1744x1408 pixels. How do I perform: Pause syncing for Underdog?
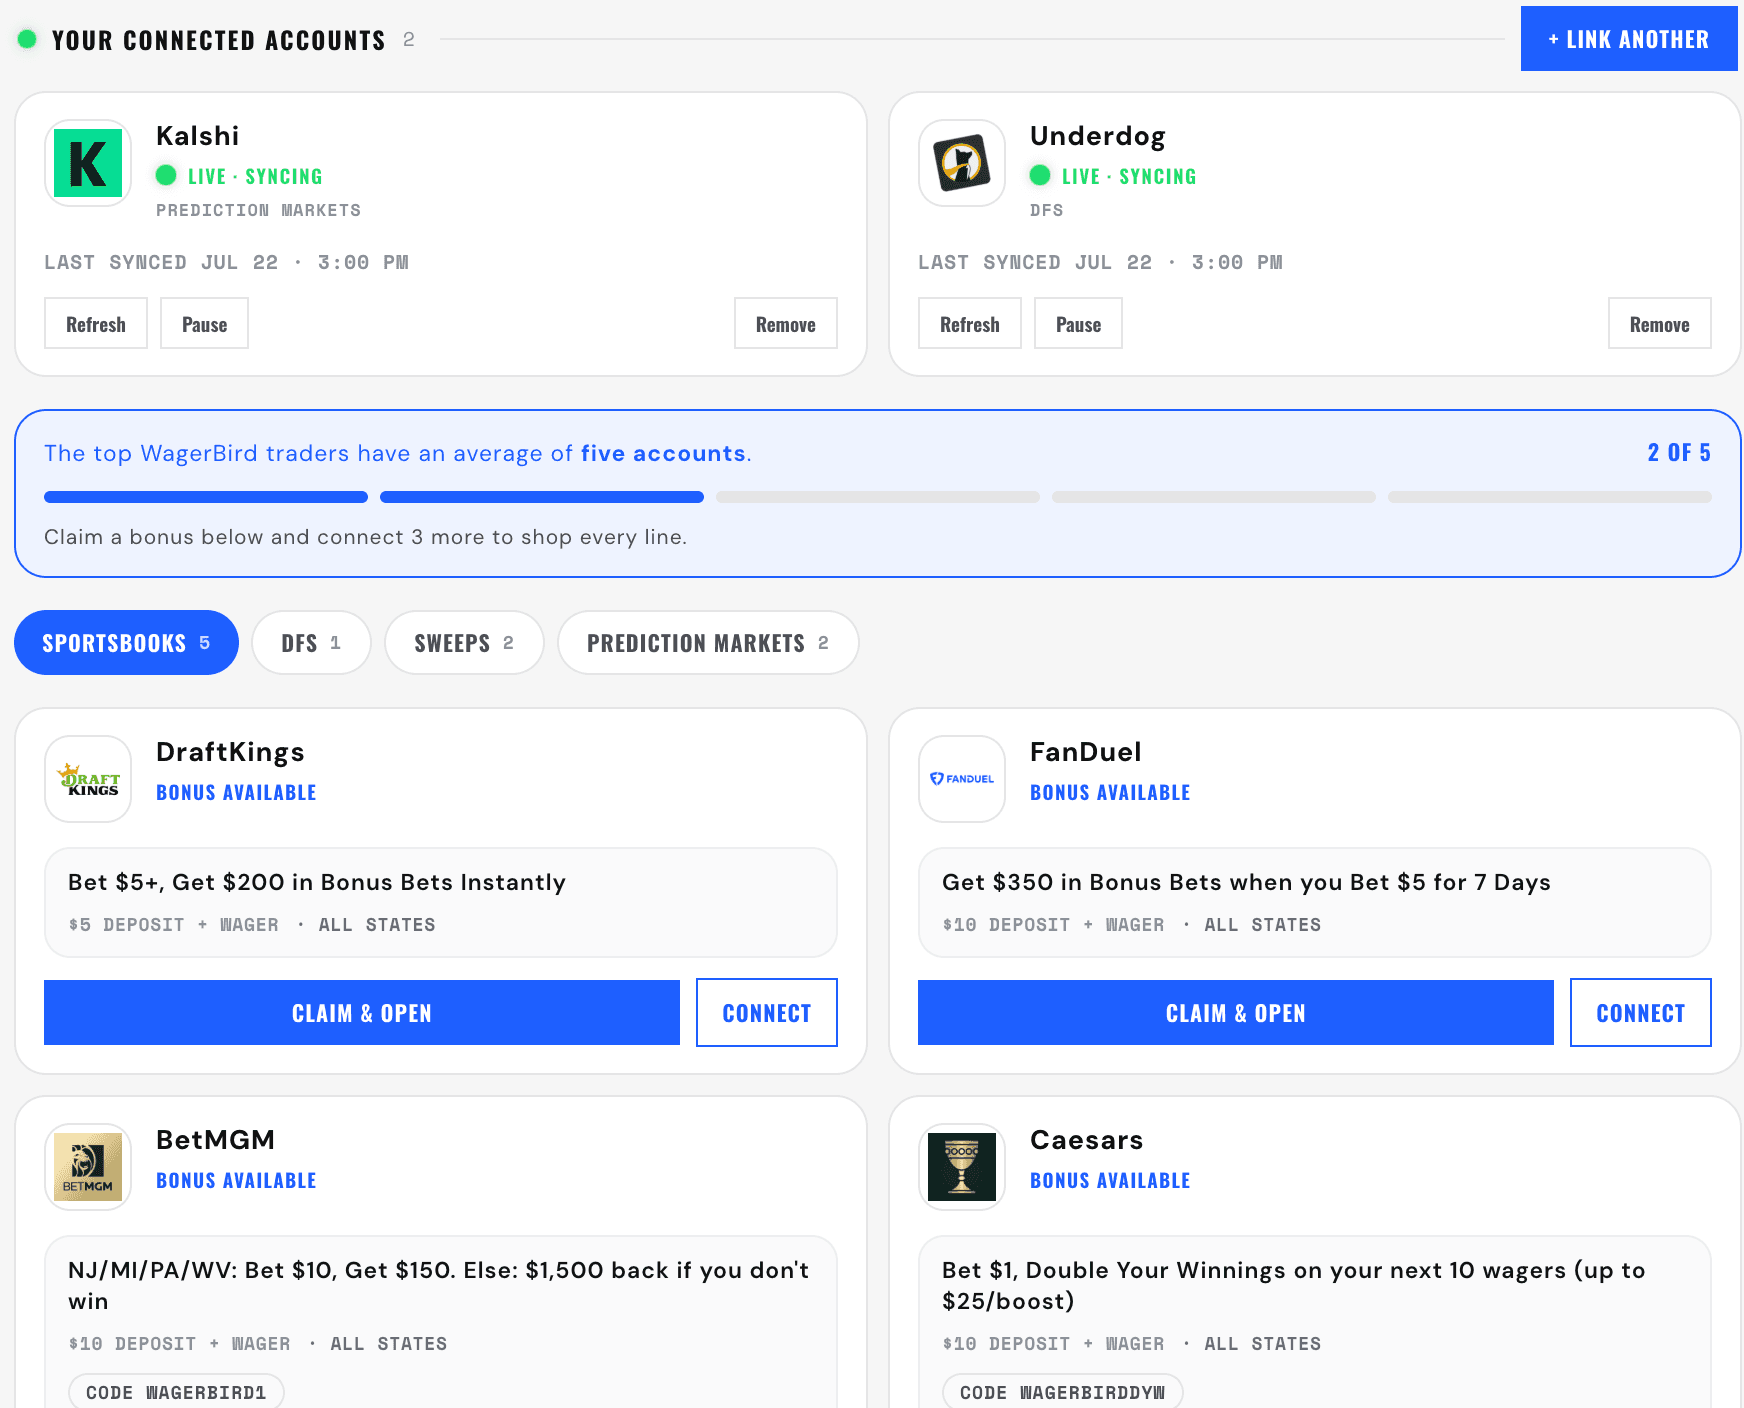(x=1078, y=323)
